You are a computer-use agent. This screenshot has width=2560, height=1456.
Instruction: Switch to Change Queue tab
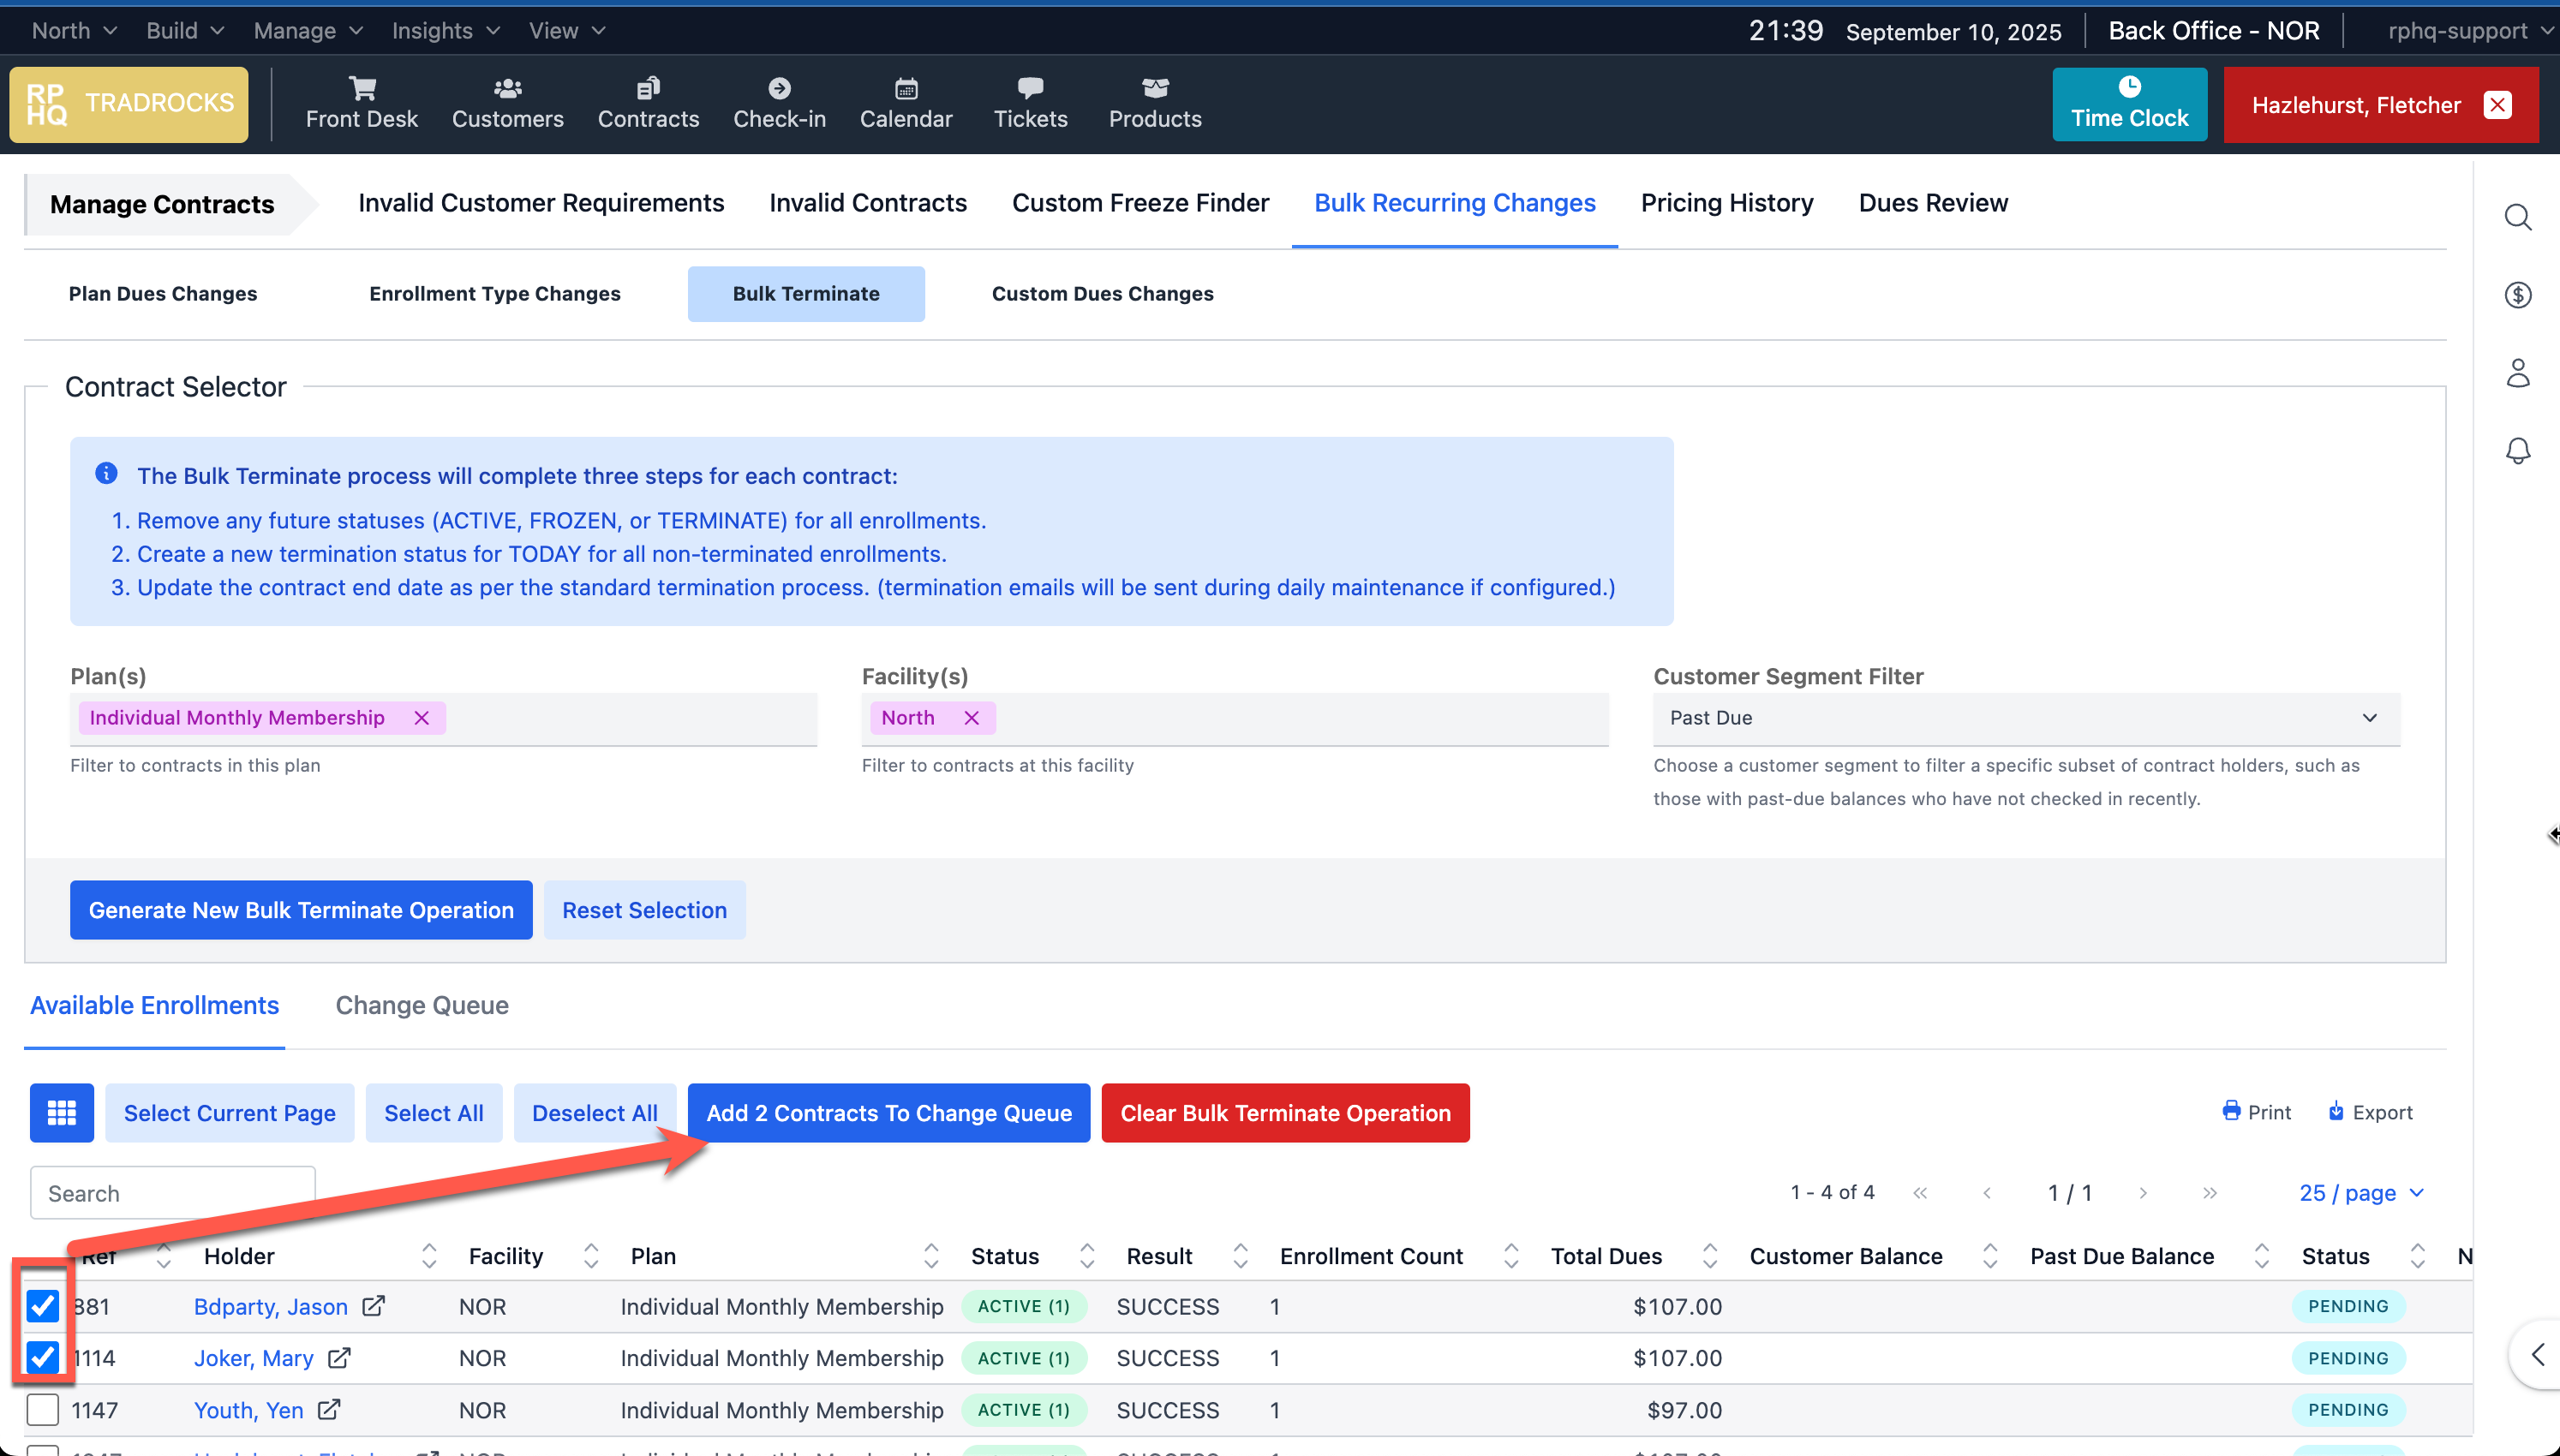(421, 1005)
